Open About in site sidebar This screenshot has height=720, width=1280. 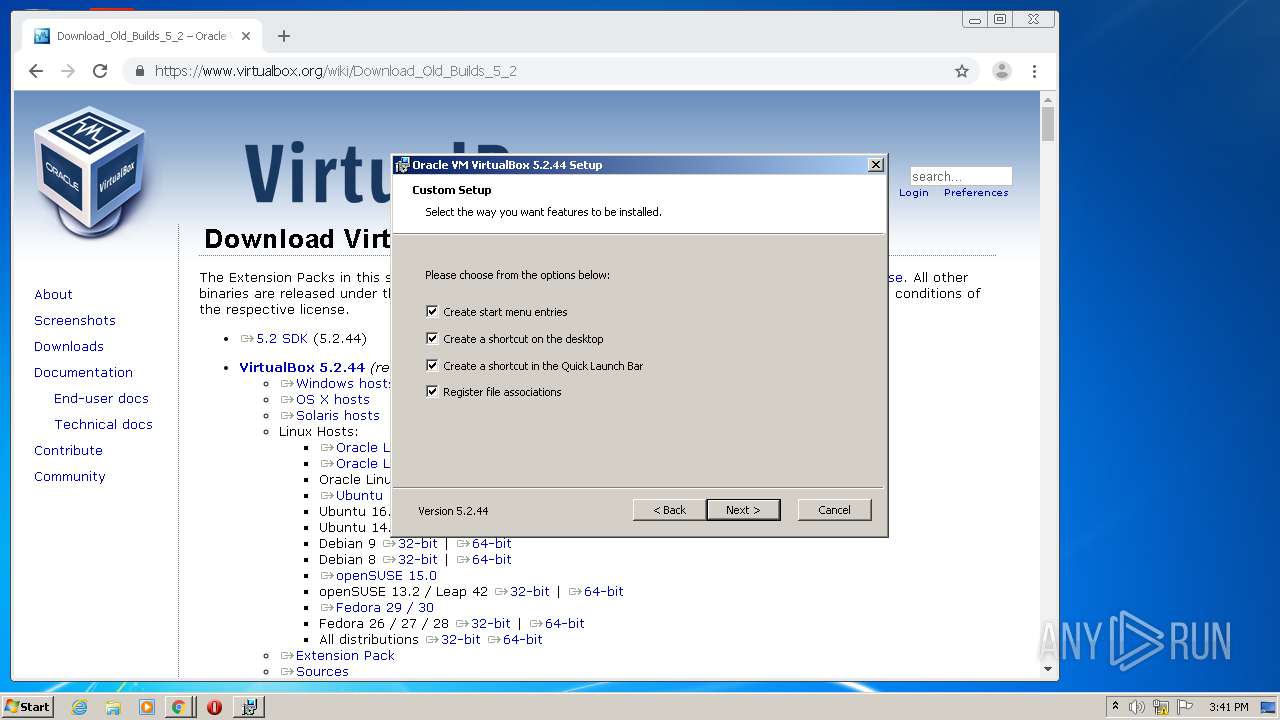[x=53, y=295]
